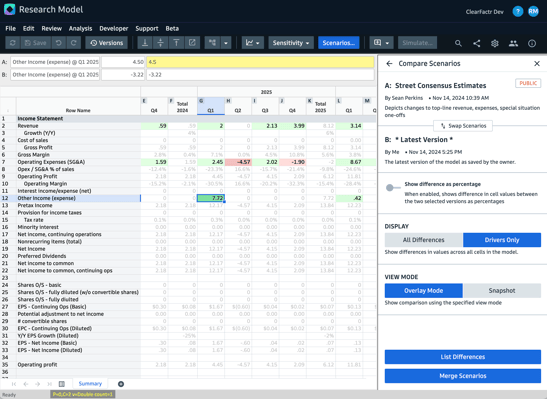547x399 pixels.
Task: Click the first sheet navigation icon
Action: click(14, 384)
